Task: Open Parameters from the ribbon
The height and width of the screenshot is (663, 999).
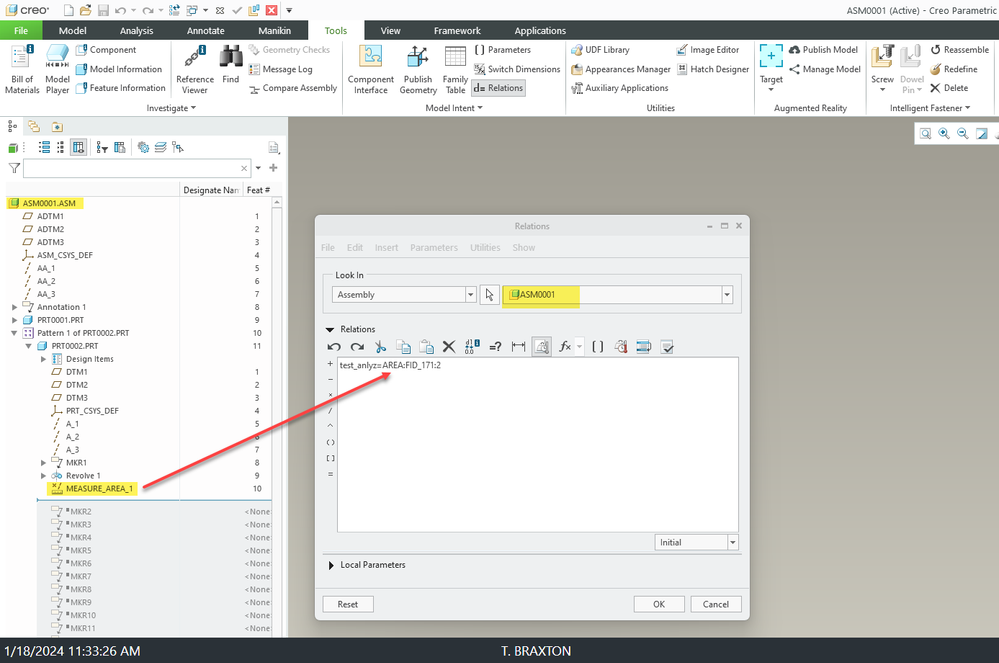Action: [x=503, y=50]
